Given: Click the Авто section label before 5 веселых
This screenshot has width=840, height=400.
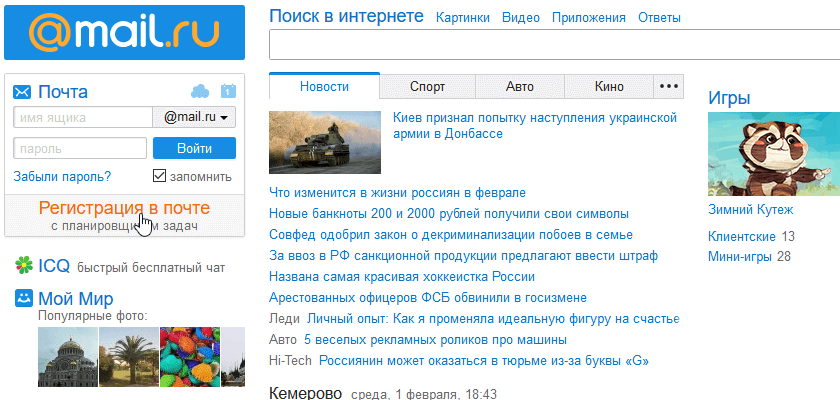Looking at the screenshot, I should (282, 340).
